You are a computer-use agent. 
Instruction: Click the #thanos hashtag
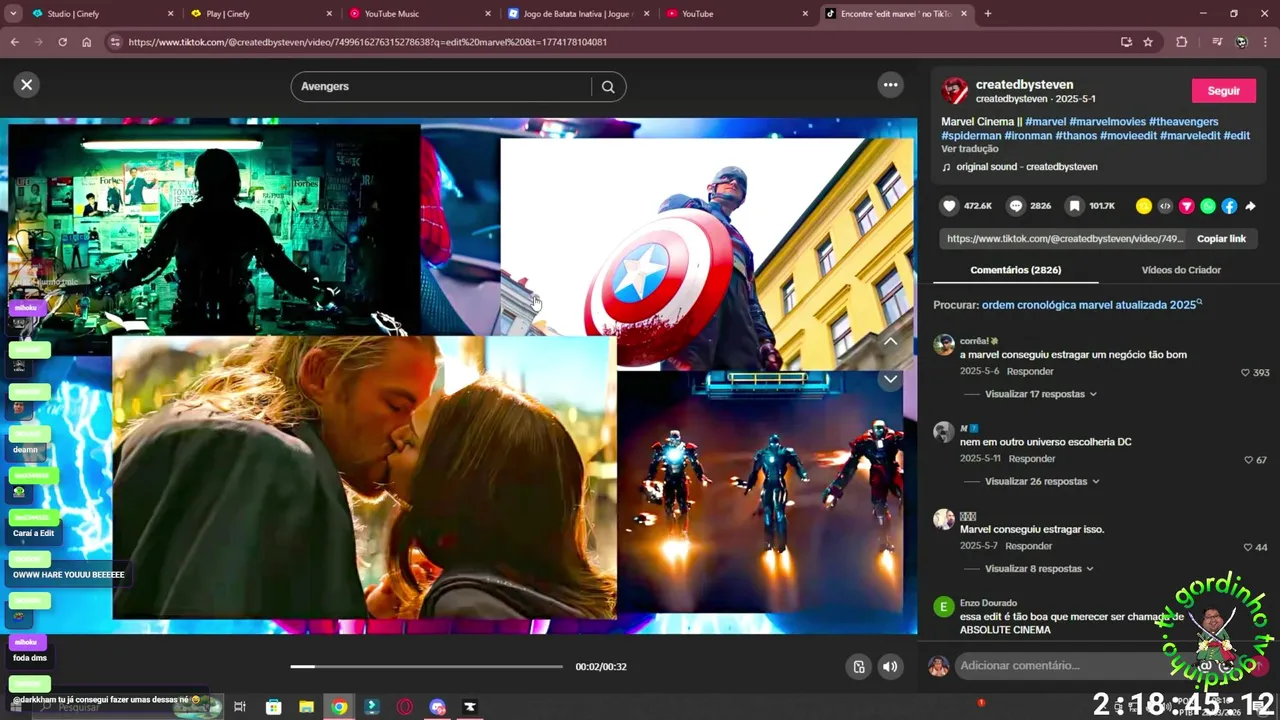click(1078, 136)
